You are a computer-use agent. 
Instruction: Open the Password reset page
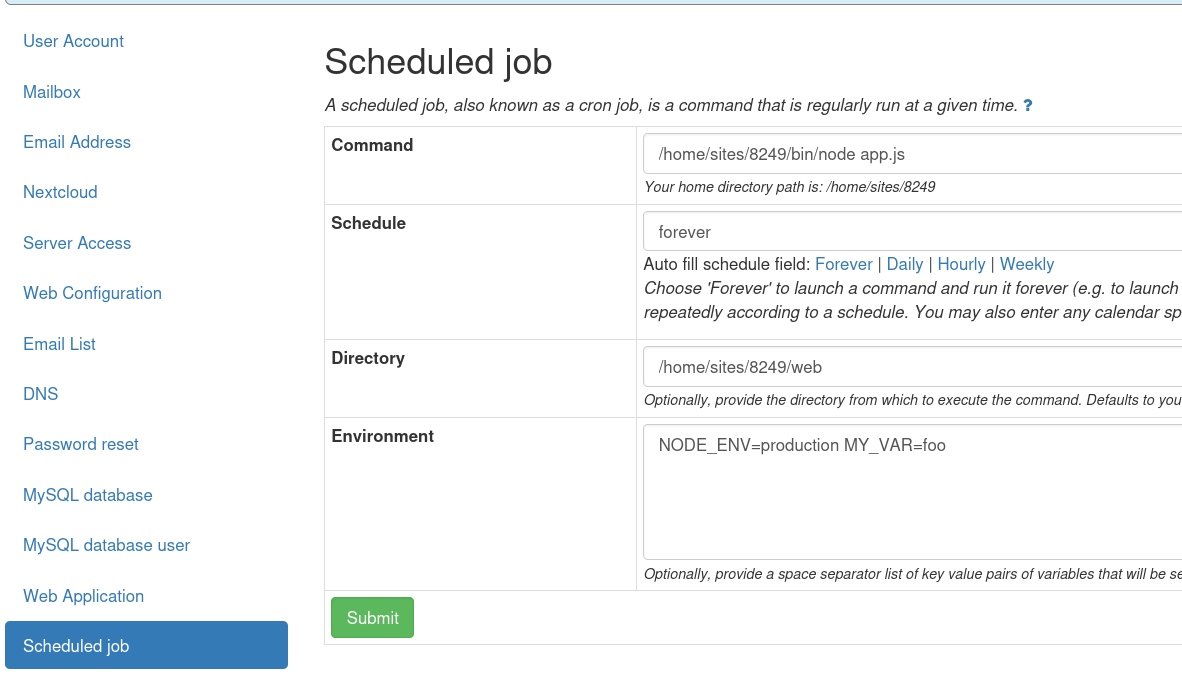point(81,444)
